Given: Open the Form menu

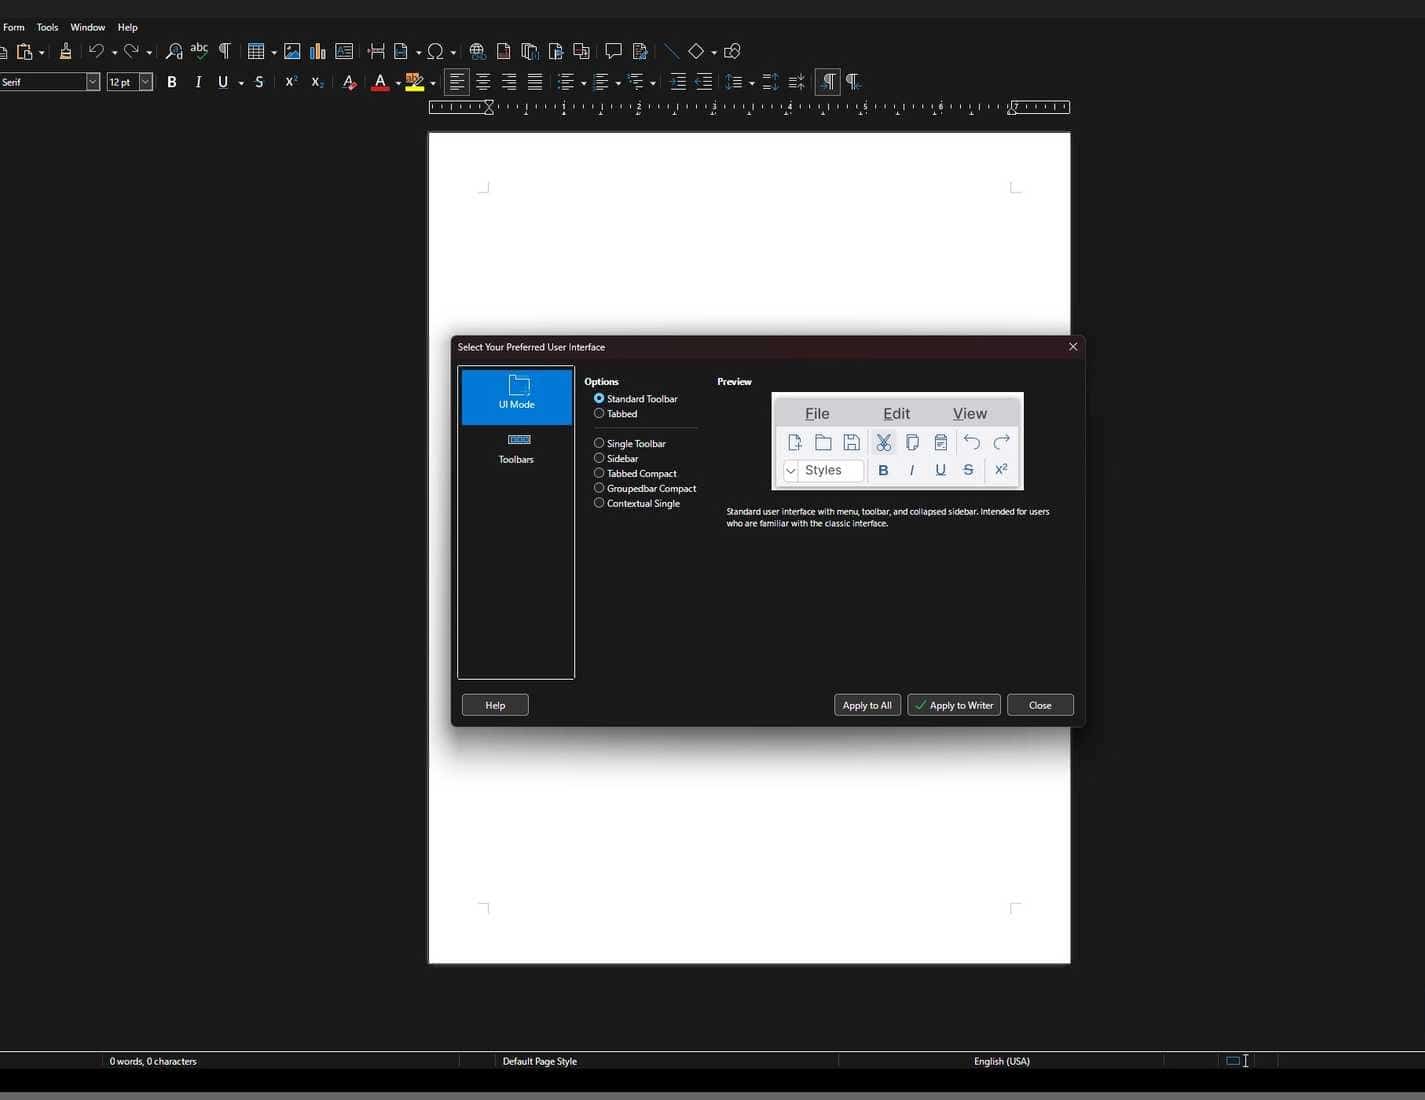Looking at the screenshot, I should (14, 27).
